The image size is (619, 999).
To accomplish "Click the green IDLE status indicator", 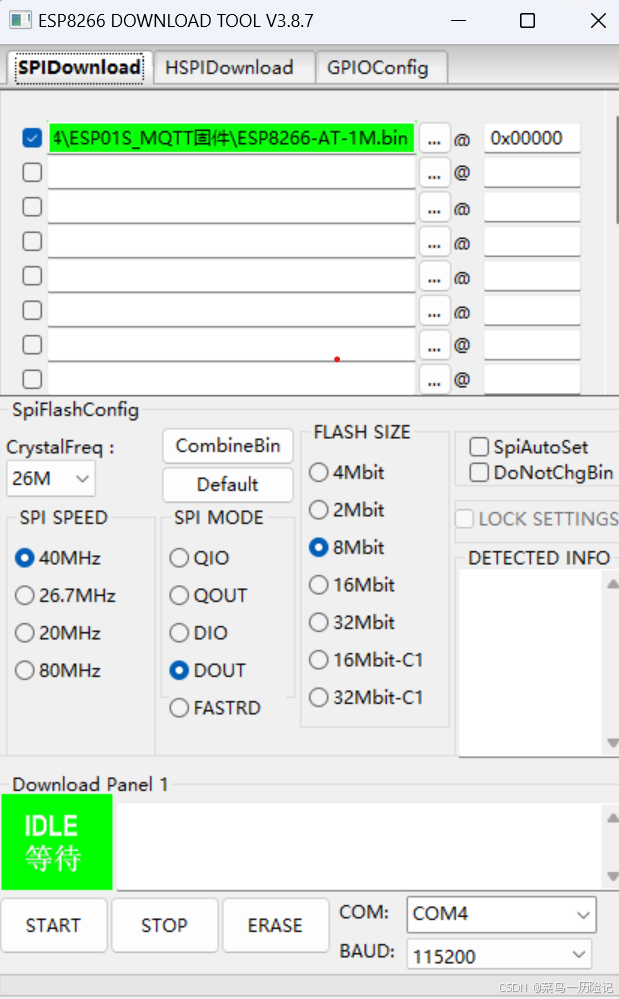I will (57, 842).
